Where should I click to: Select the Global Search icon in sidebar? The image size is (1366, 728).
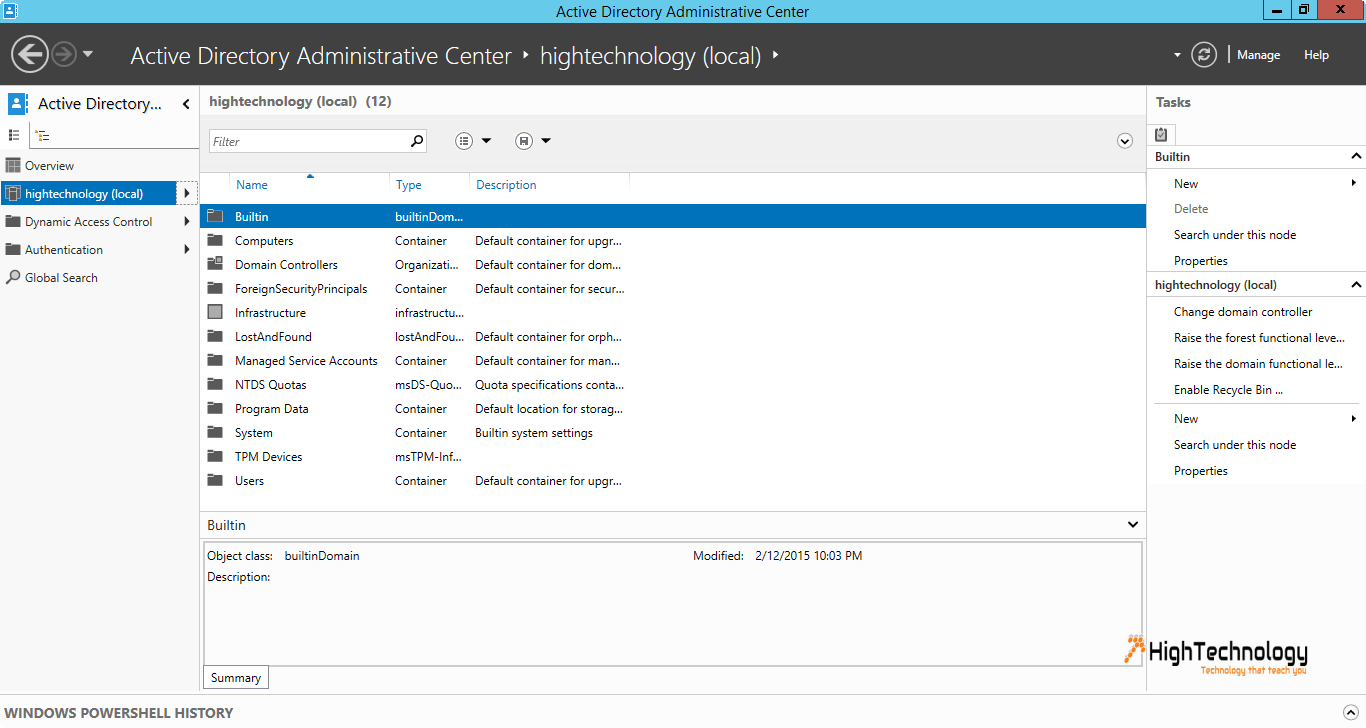(13, 278)
